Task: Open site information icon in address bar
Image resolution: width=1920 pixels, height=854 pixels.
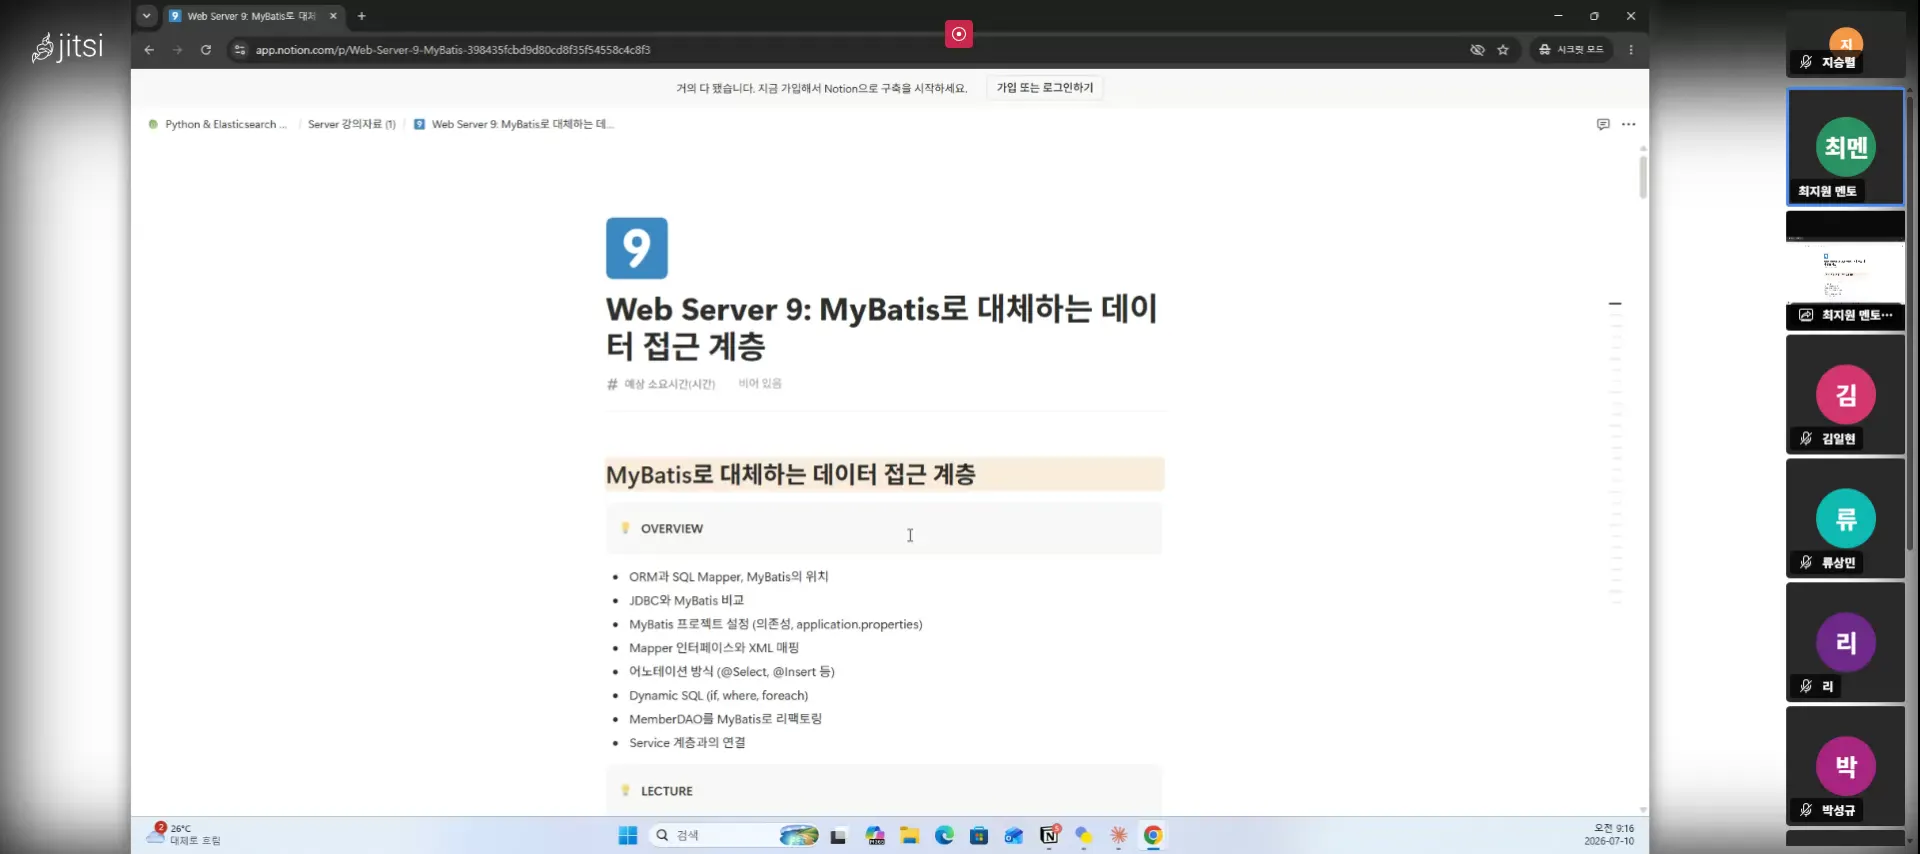Action: pos(239,49)
